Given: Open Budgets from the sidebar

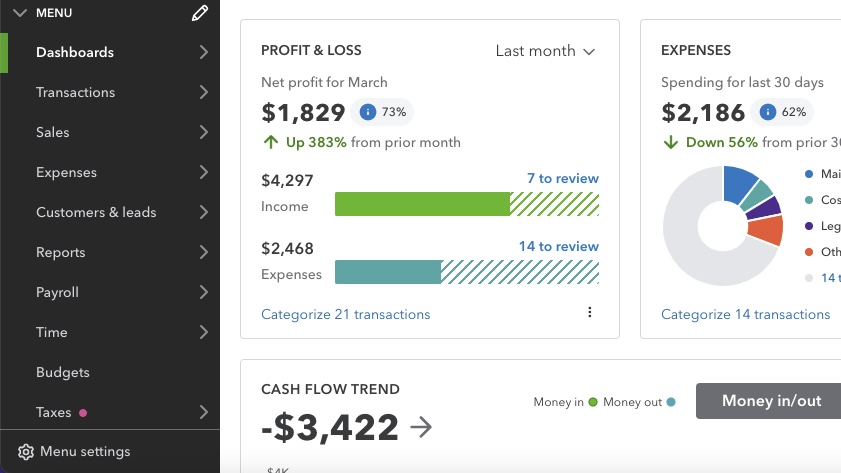Looking at the screenshot, I should coord(63,372).
